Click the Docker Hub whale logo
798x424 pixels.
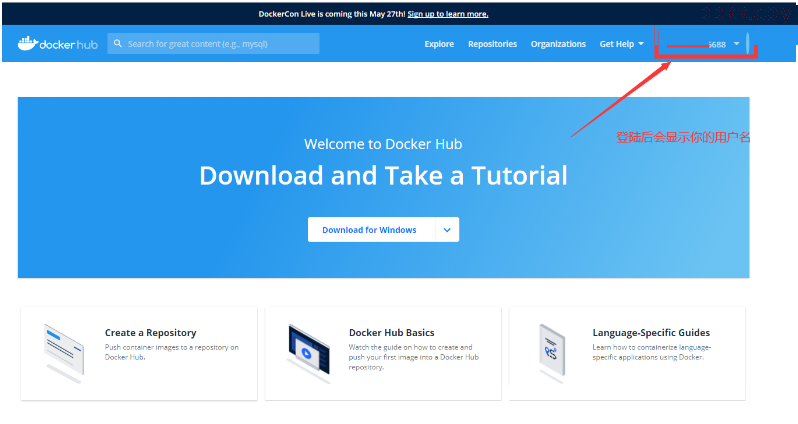58,44
